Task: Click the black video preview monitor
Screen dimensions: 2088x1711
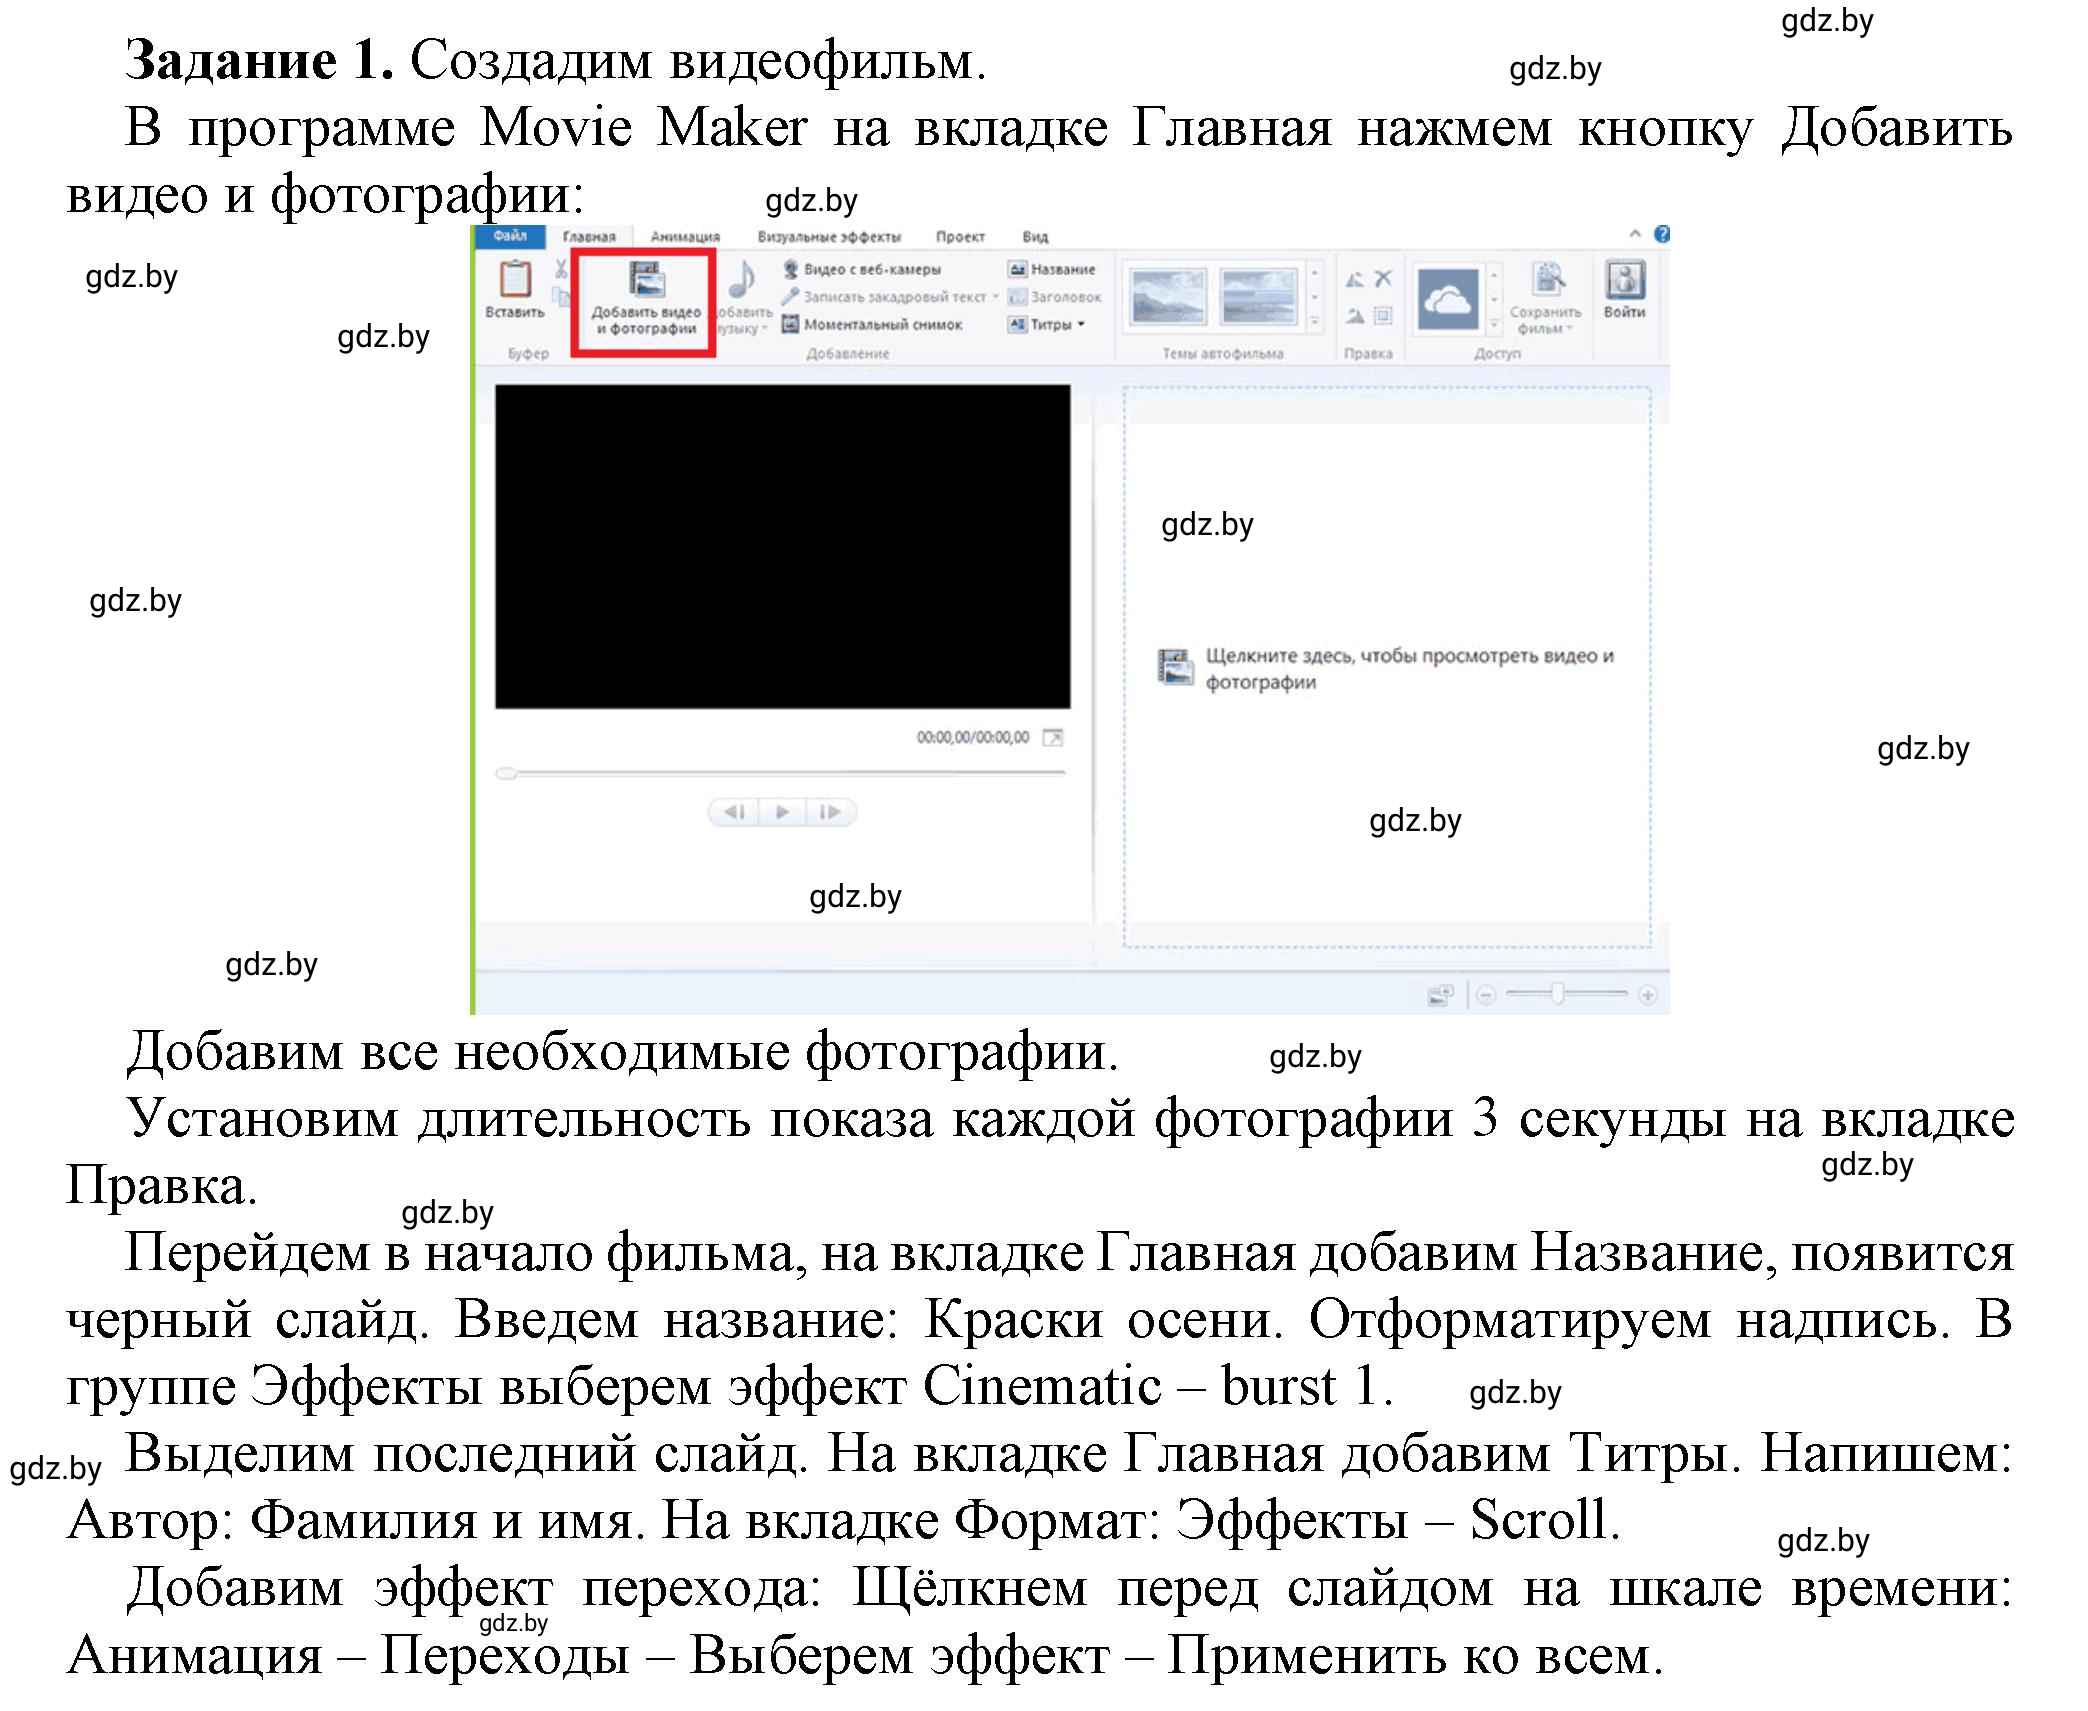Action: (x=782, y=546)
